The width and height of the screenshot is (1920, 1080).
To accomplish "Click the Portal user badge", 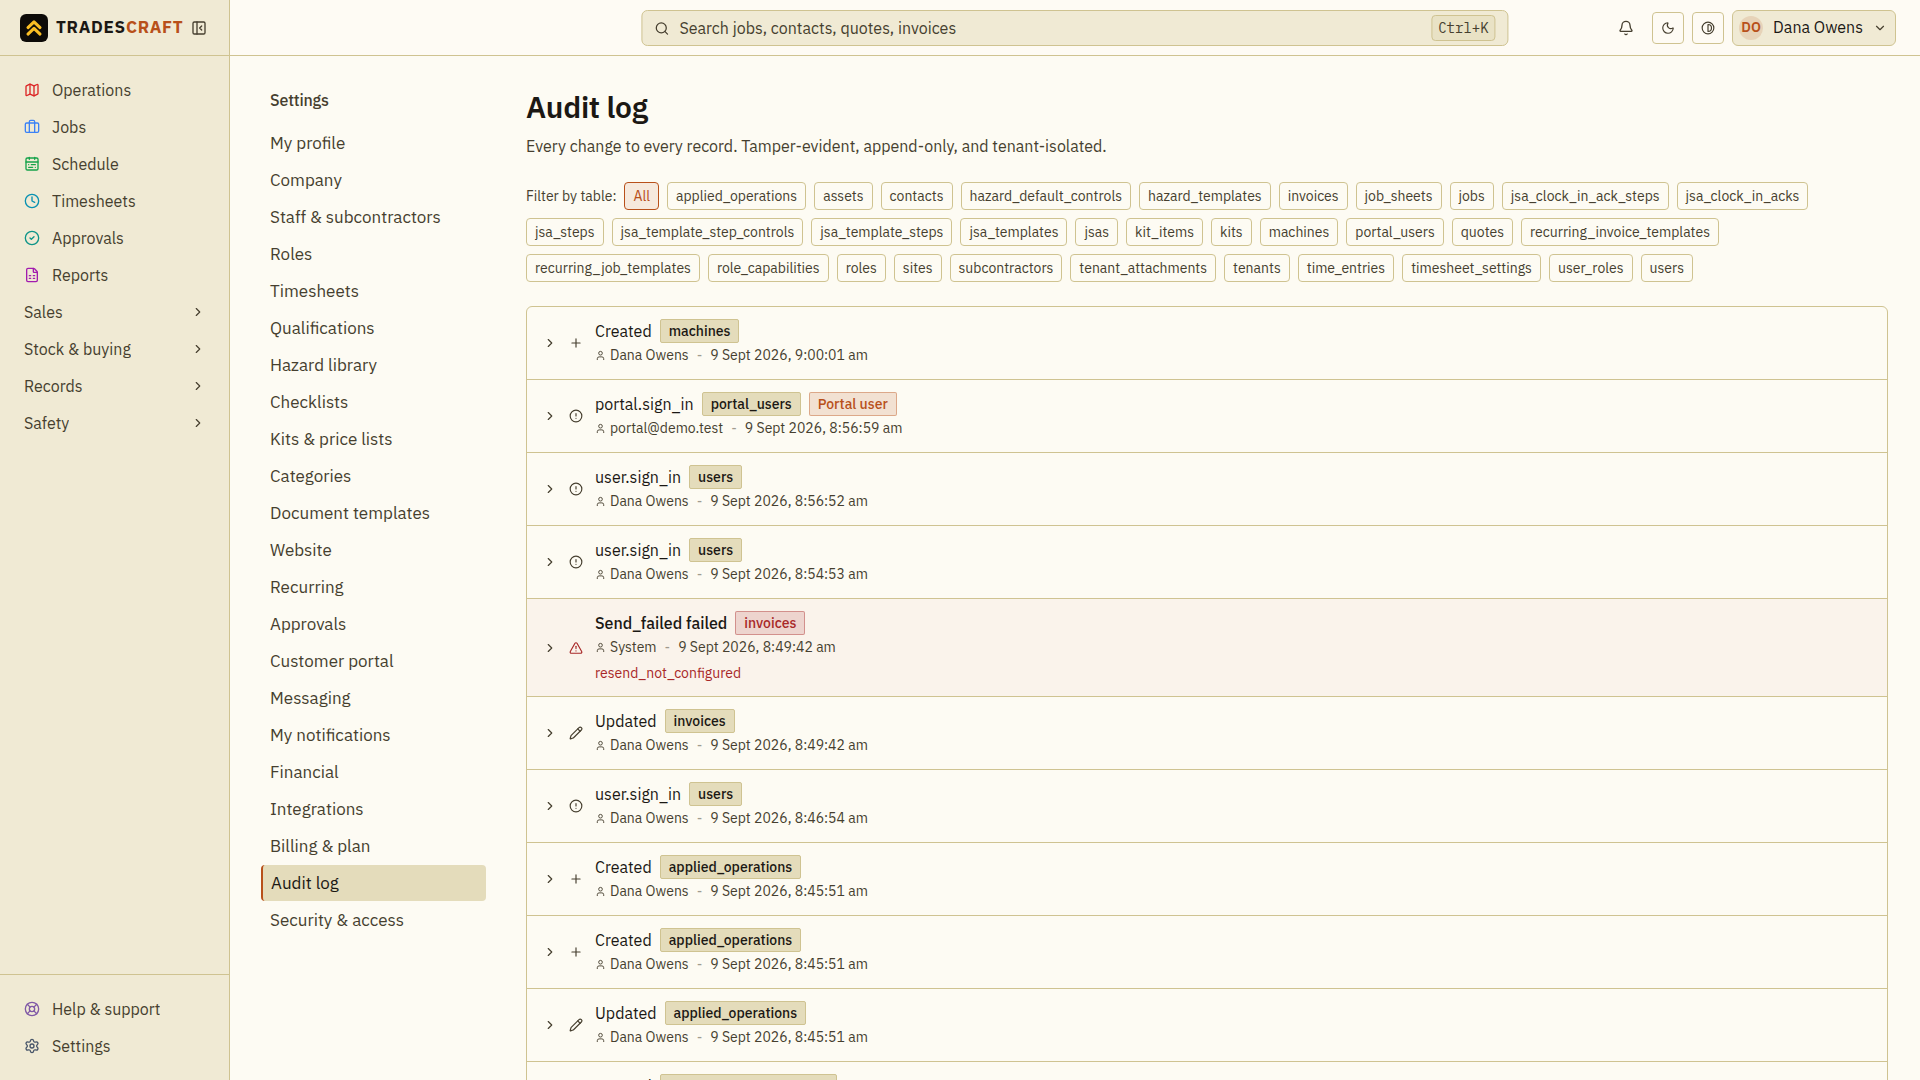I will tap(852, 404).
